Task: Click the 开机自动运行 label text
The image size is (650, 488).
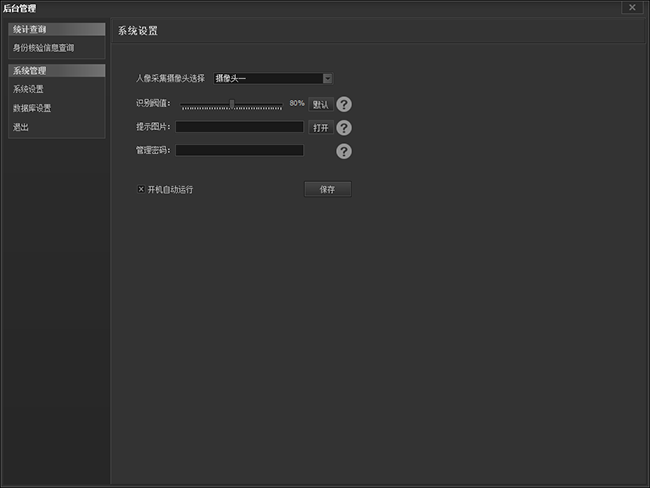Action: point(170,189)
